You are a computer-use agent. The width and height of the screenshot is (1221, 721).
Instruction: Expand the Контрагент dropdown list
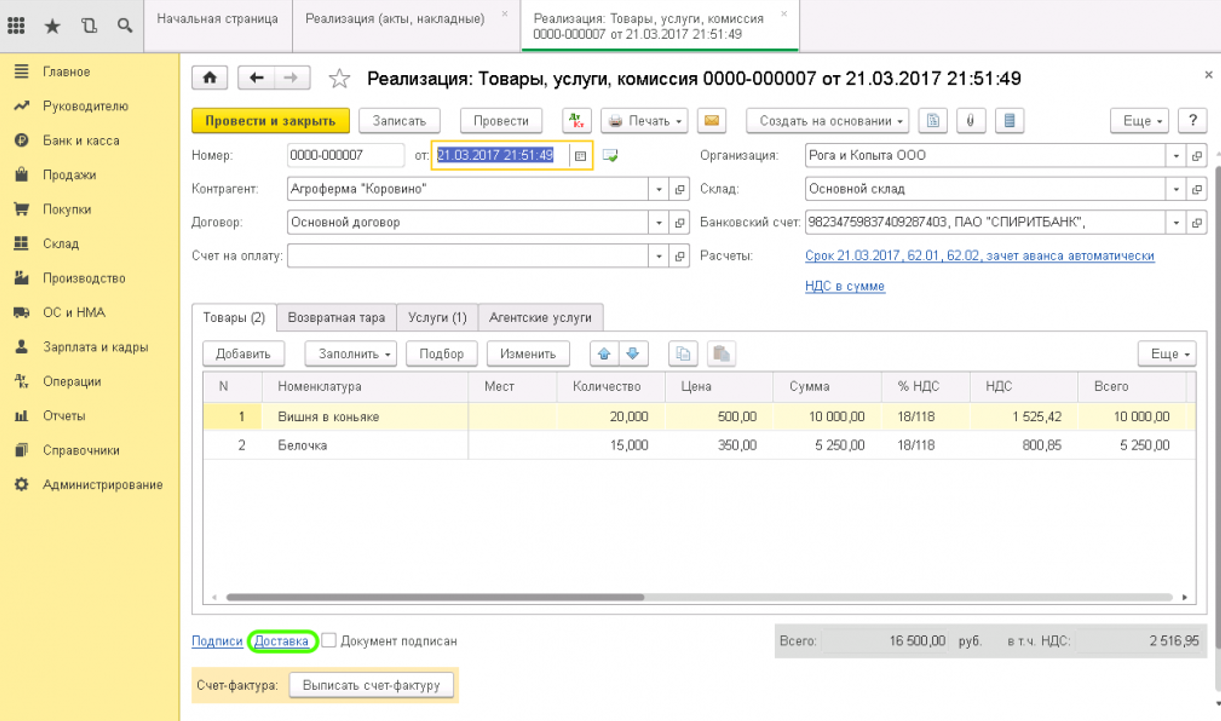(659, 189)
